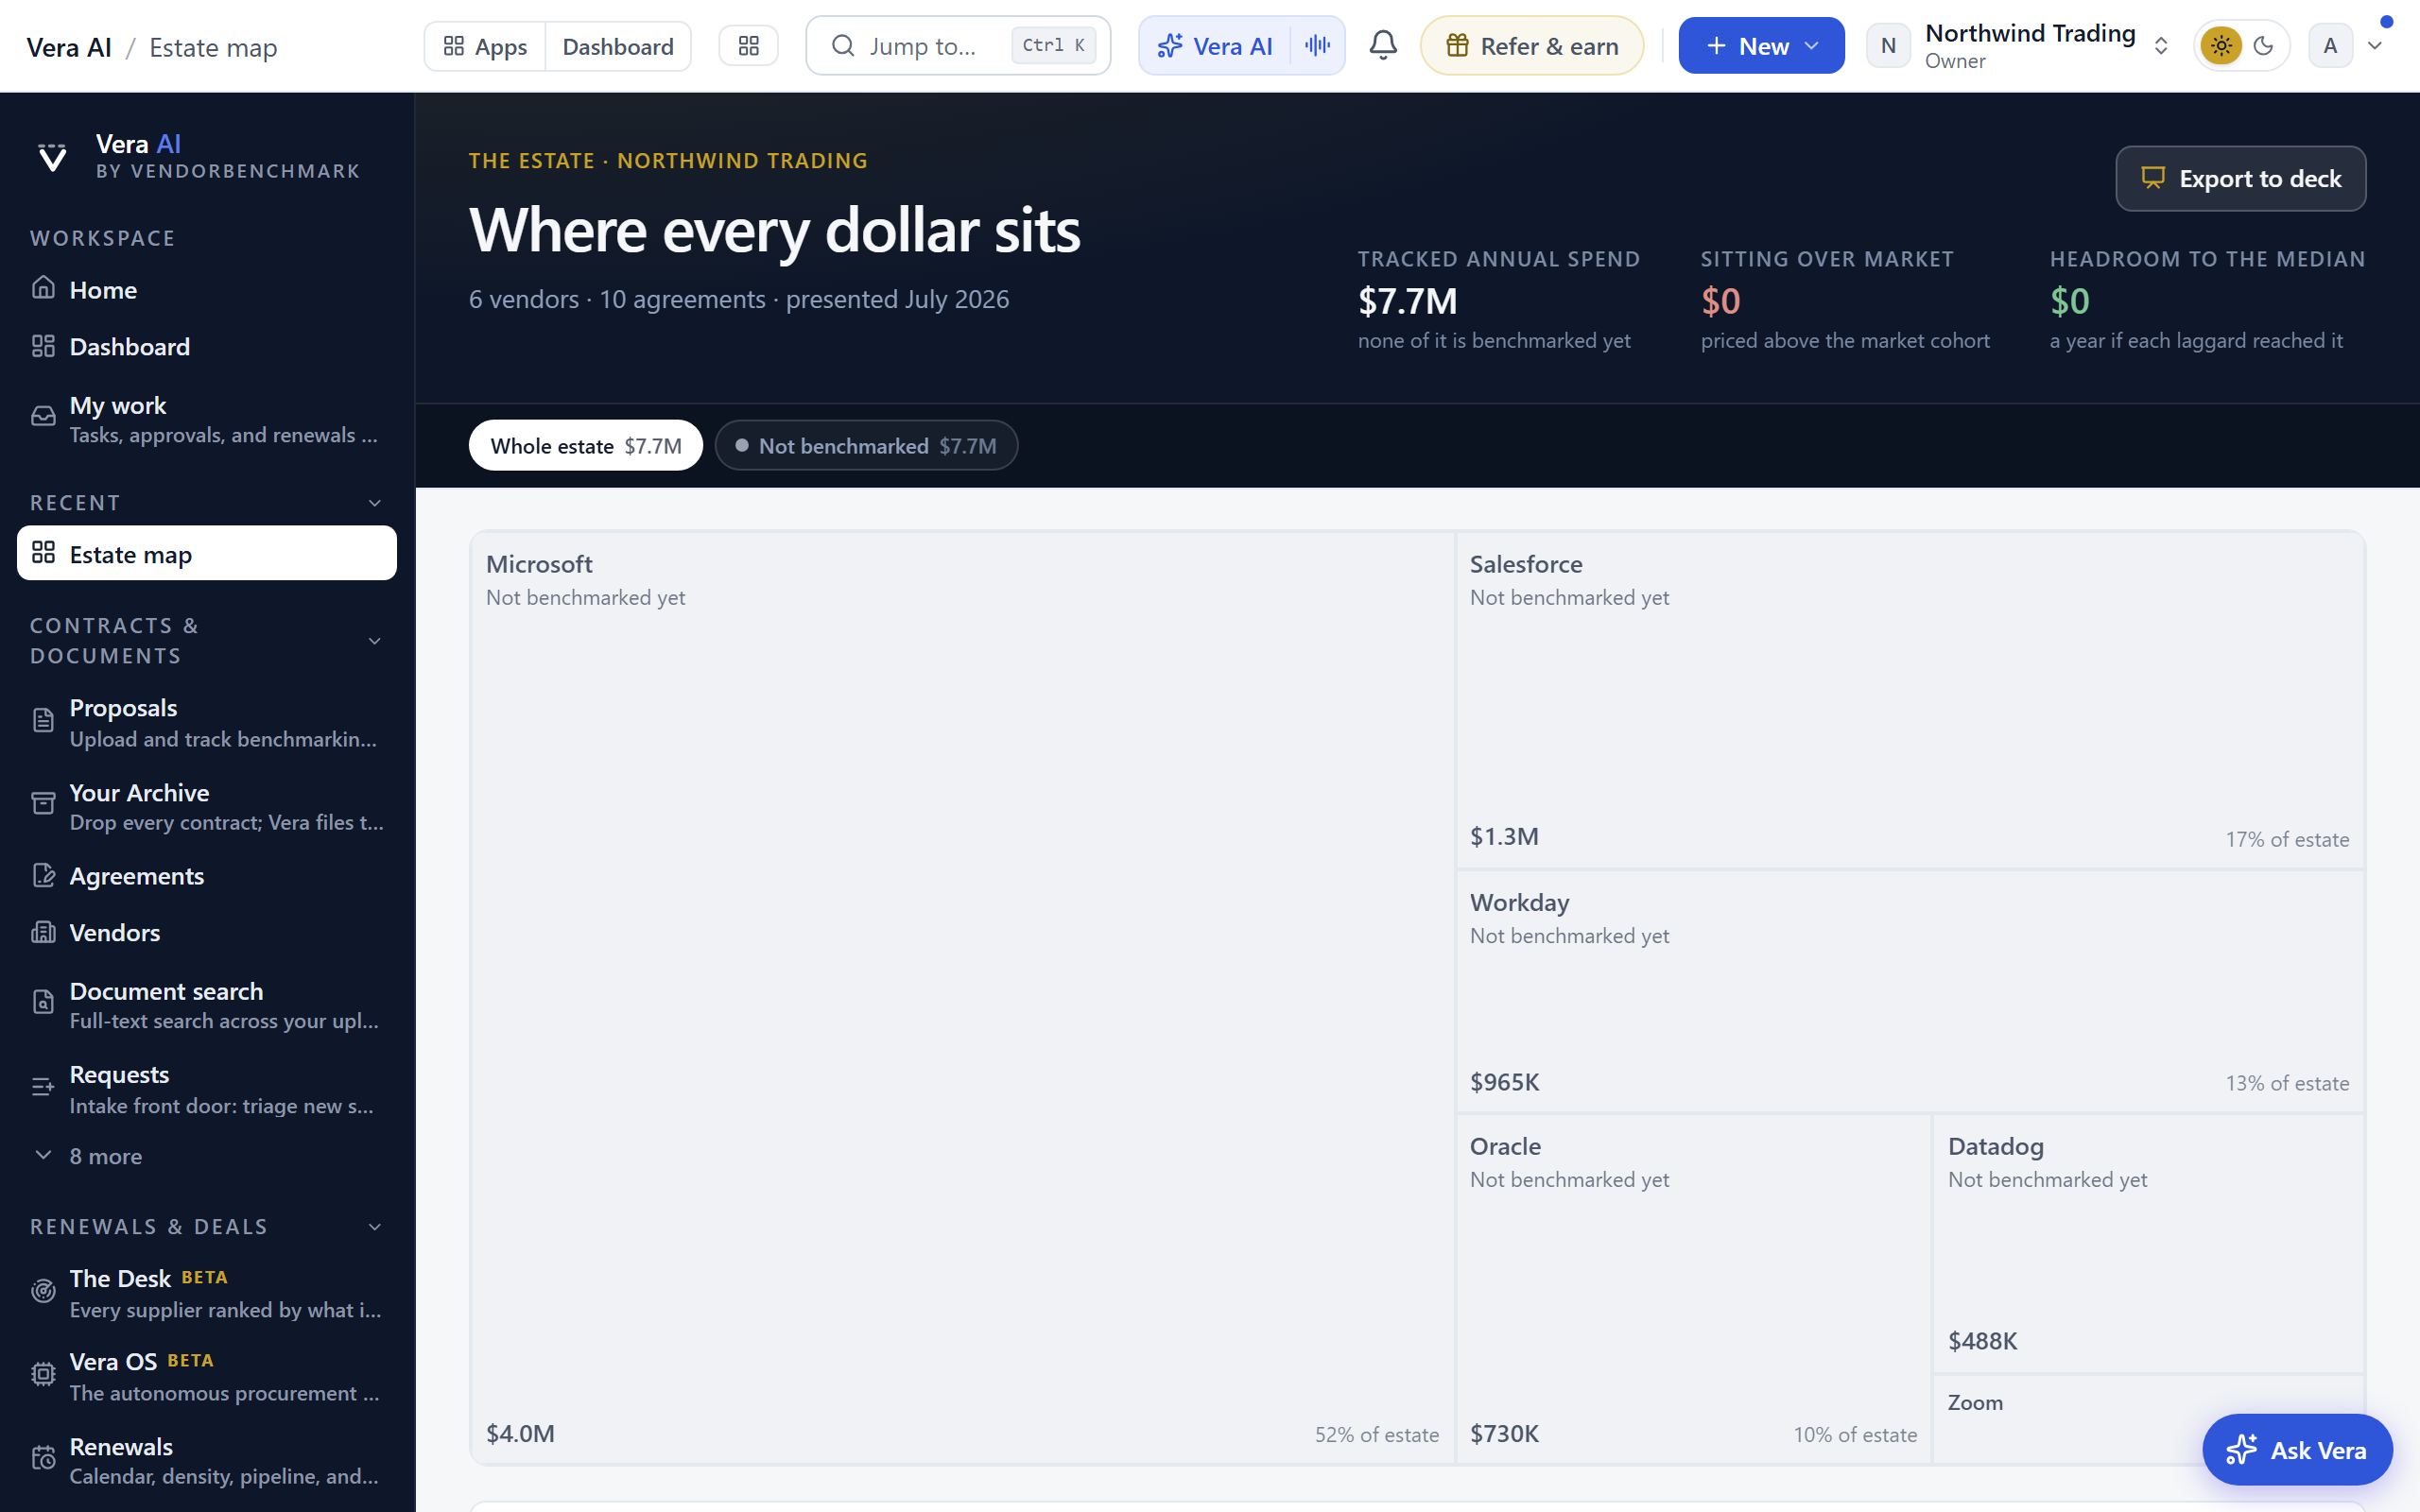Viewport: 2420px width, 1512px height.
Task: Open Document search
Action: pyautogui.click(x=207, y=1005)
